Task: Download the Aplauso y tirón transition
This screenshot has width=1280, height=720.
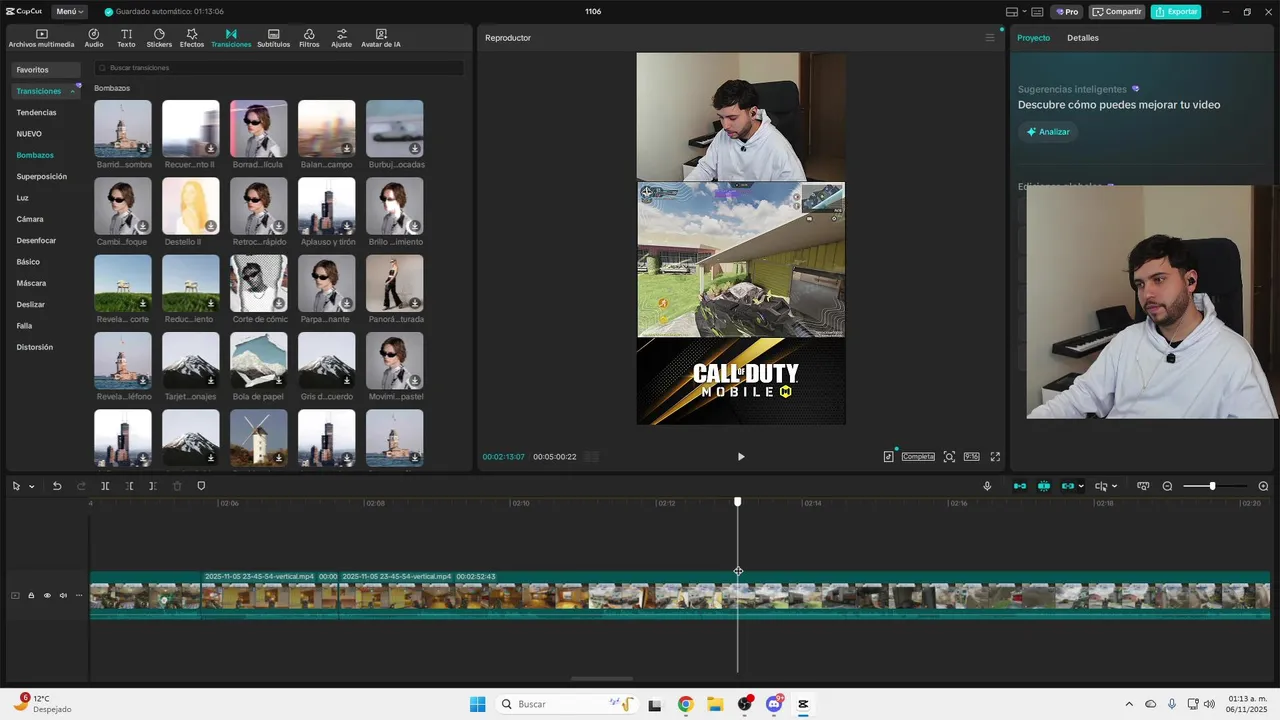Action: tap(347, 227)
